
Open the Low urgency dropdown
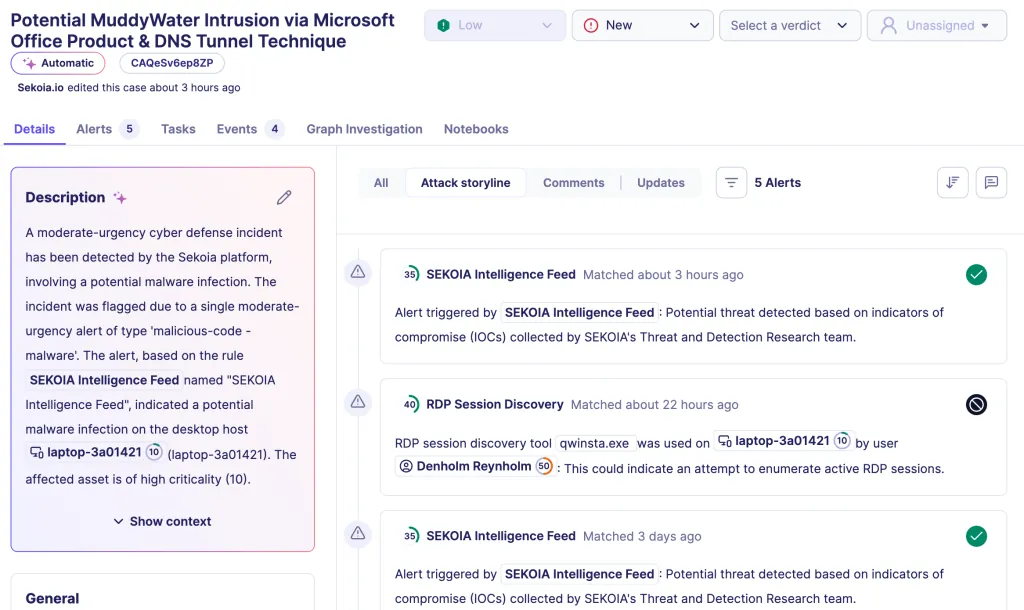click(495, 25)
